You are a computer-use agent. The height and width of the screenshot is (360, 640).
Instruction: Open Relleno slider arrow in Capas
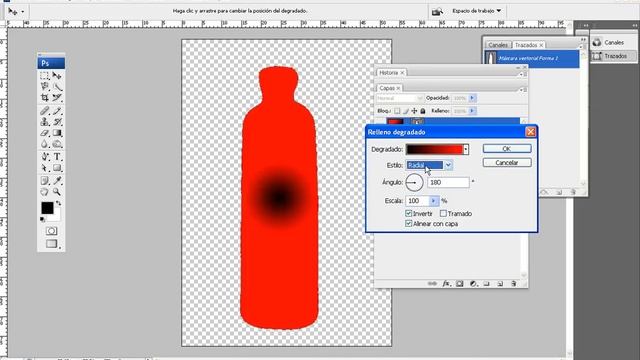click(472, 111)
